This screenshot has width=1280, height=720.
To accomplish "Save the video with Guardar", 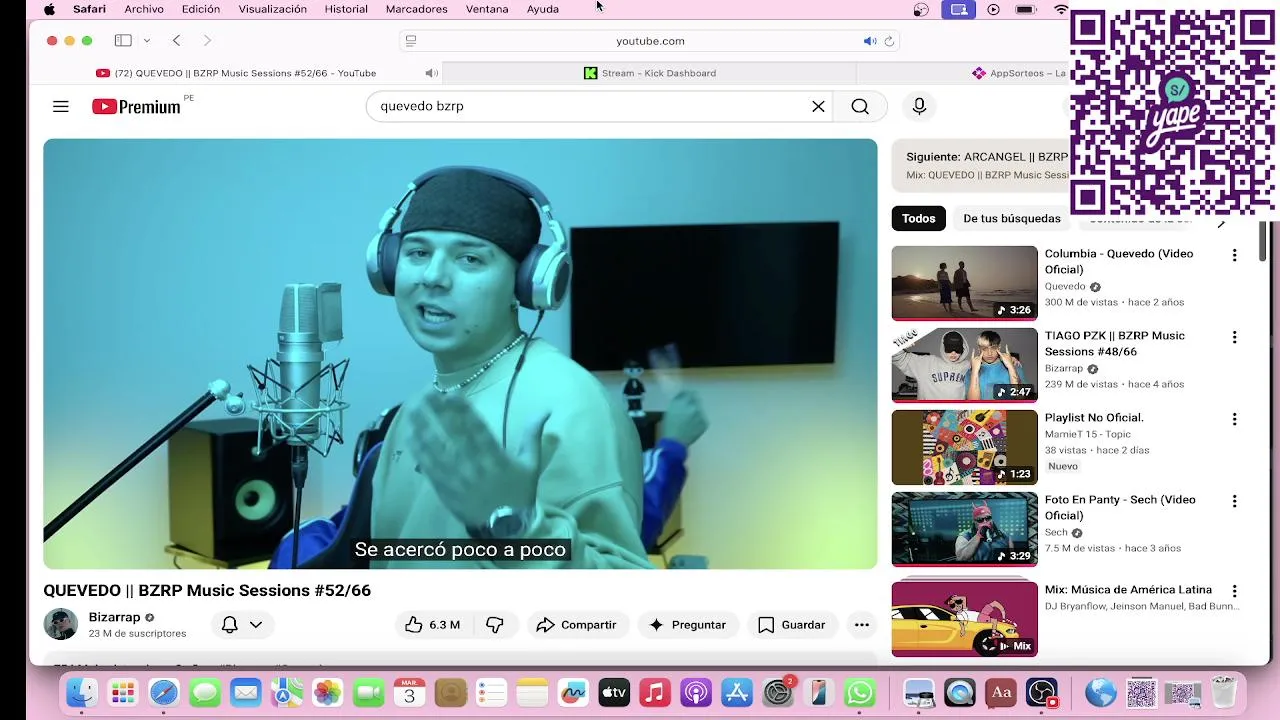I will pyautogui.click(x=792, y=625).
